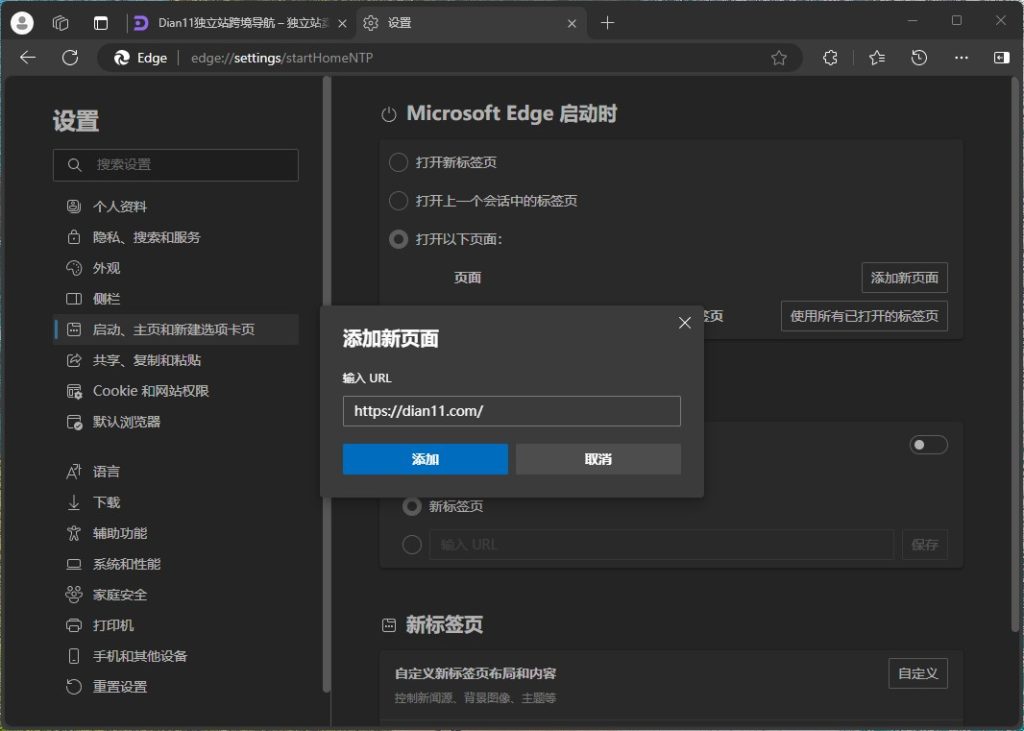Open 默认浏览器 settings
The width and height of the screenshot is (1024, 731).
click(176, 421)
